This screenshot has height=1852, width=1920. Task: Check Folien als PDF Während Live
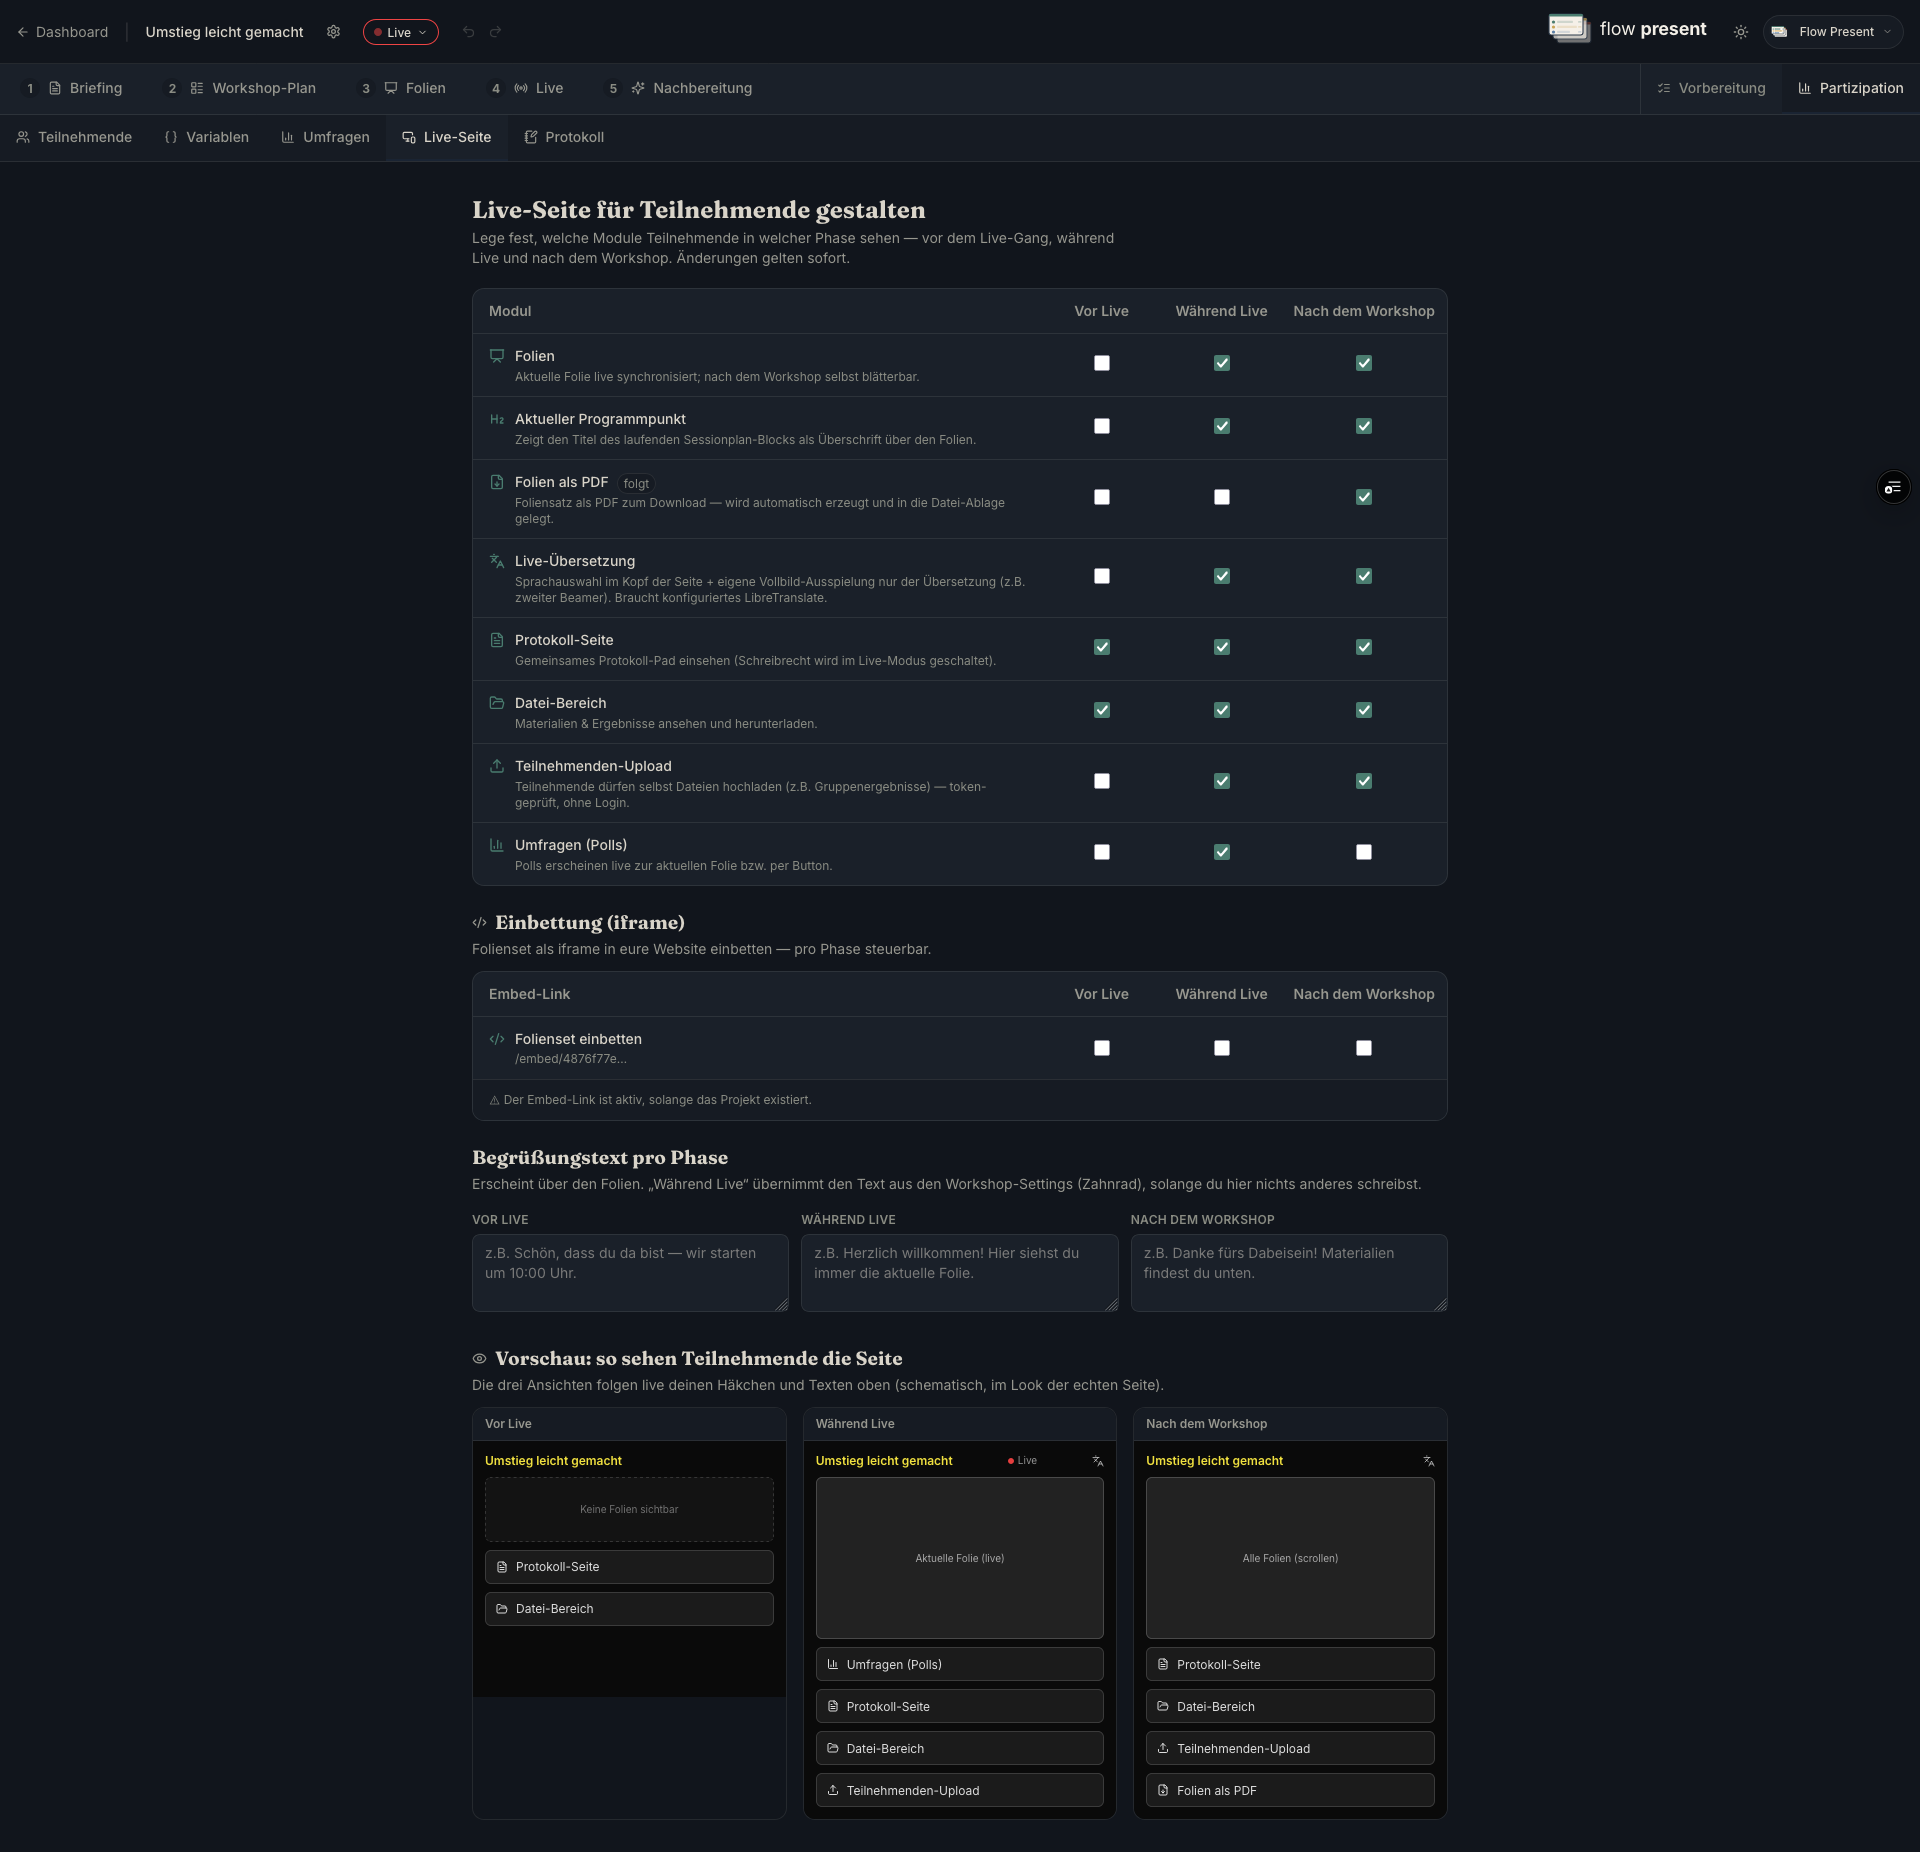click(1222, 497)
